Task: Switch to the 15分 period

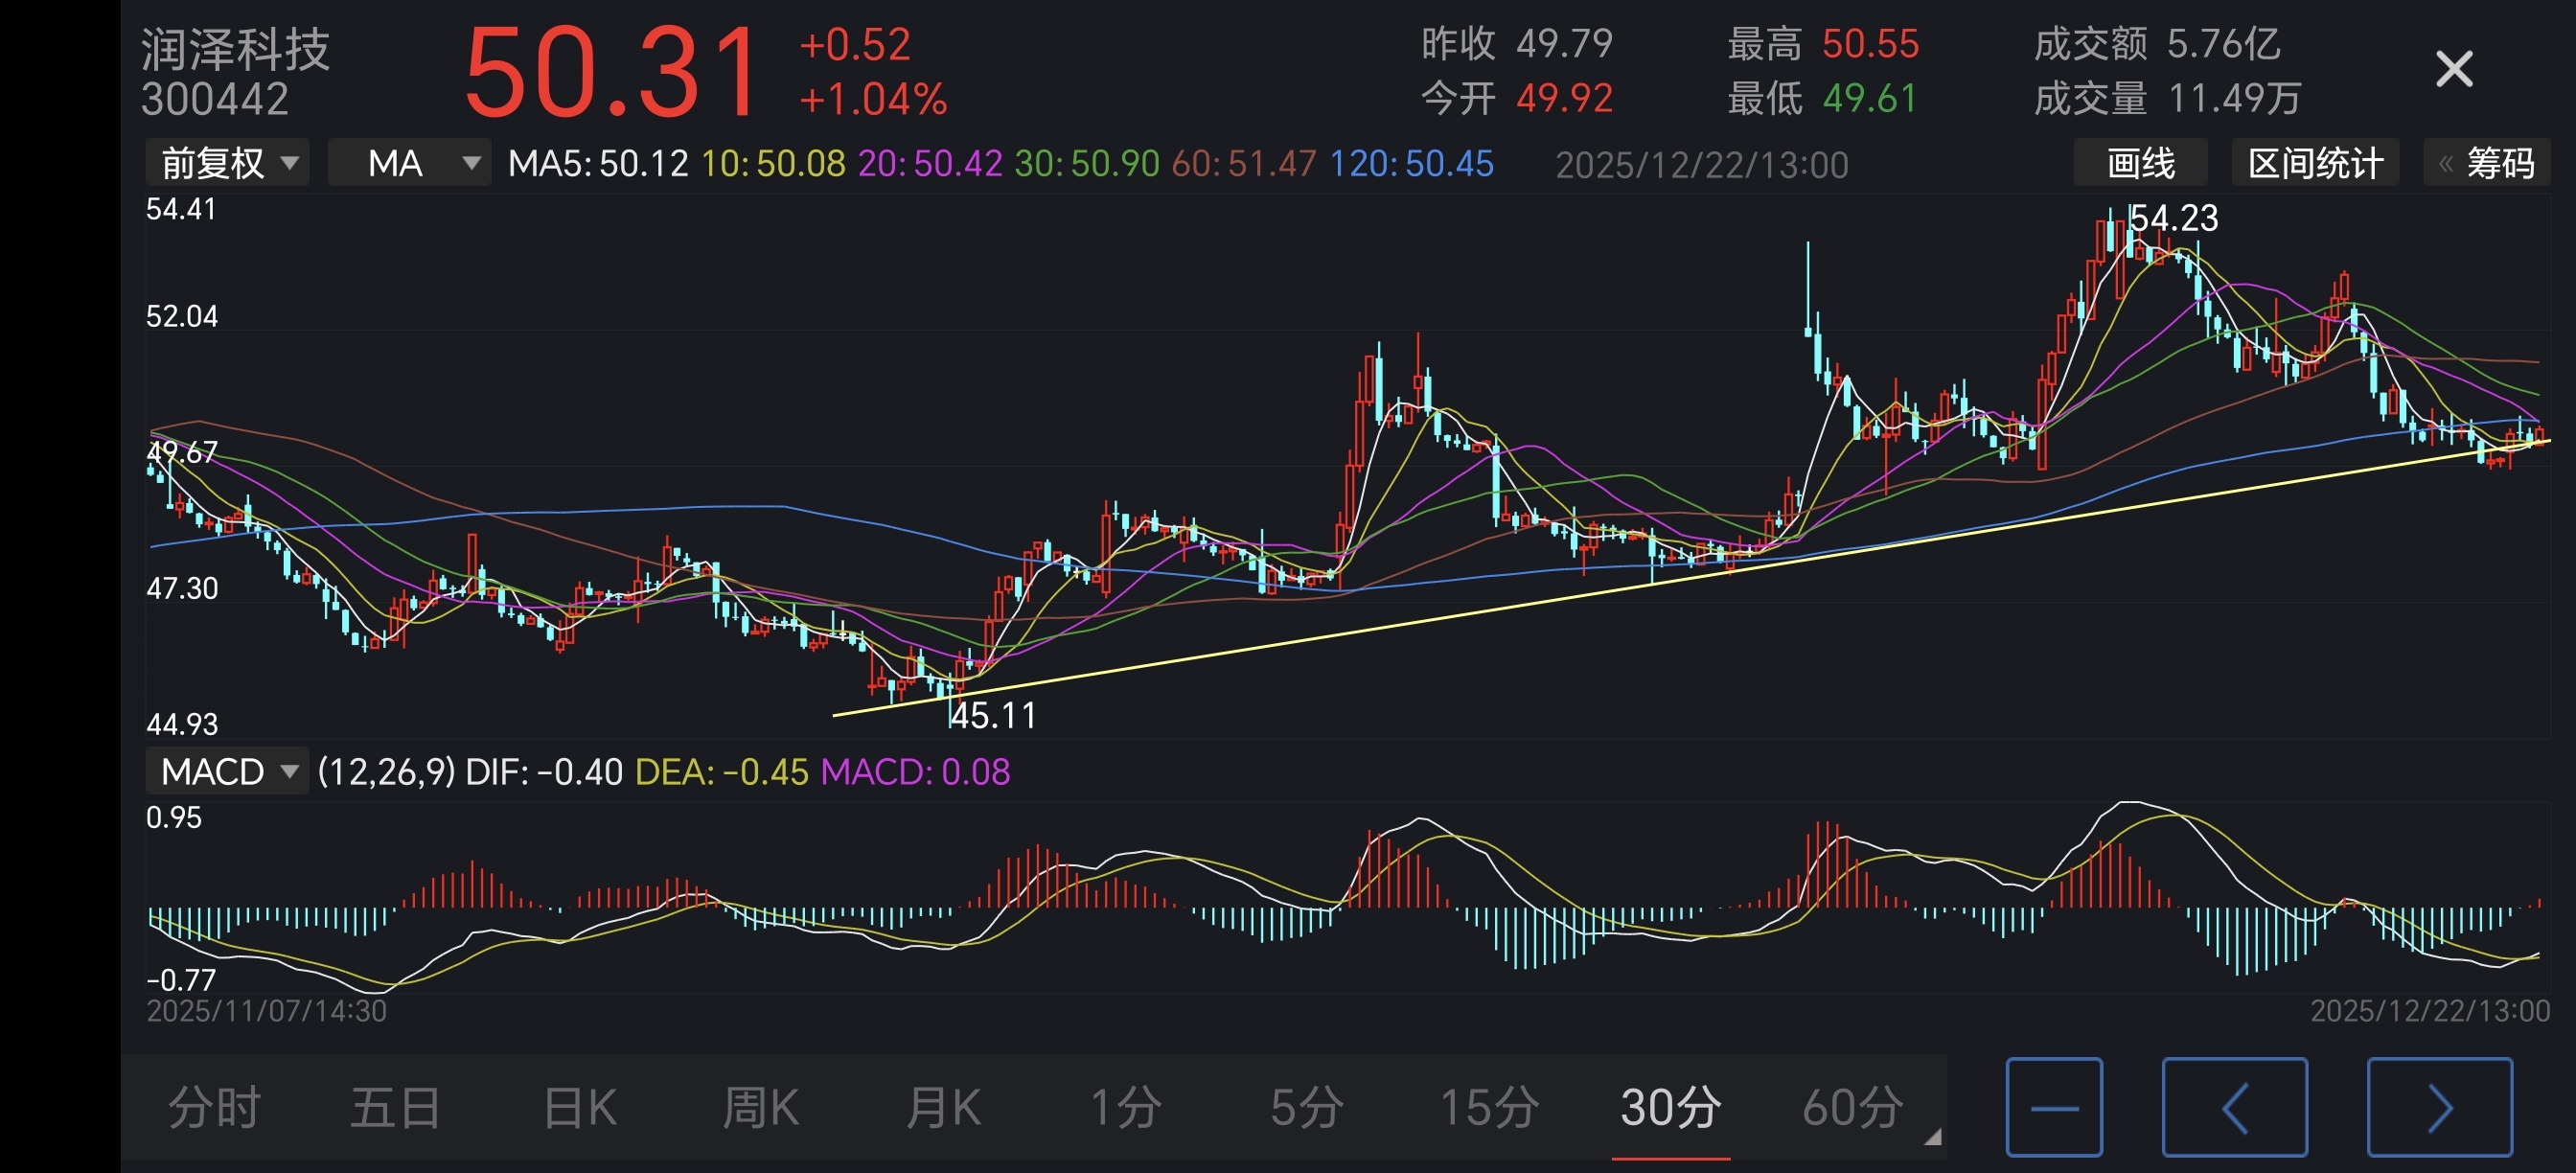Action: 1489,1107
